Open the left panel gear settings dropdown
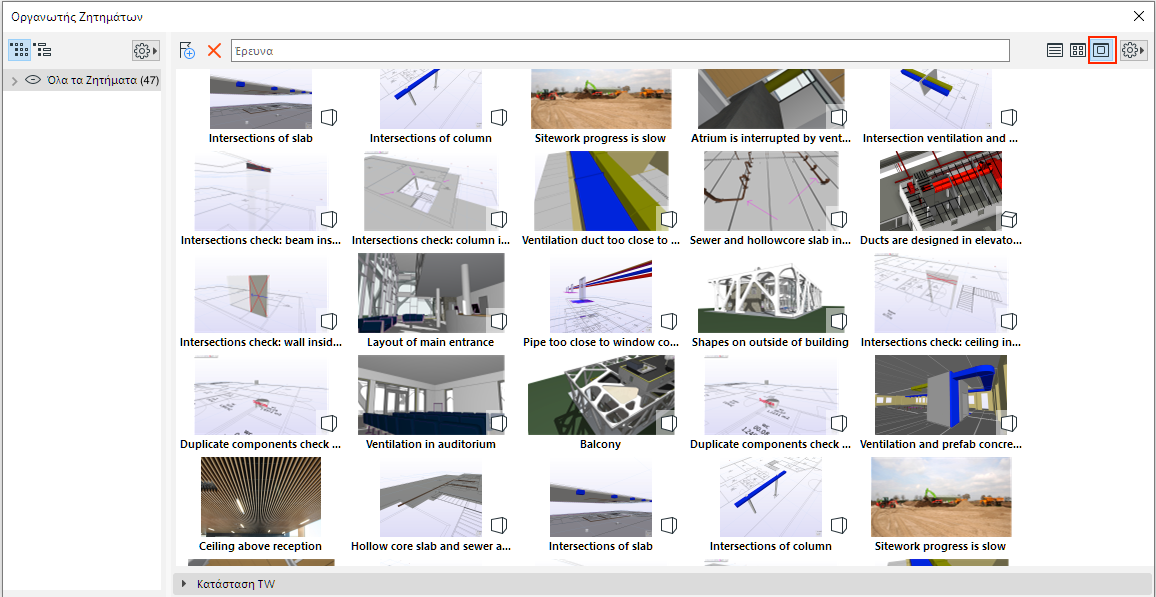1156x597 pixels. [145, 50]
